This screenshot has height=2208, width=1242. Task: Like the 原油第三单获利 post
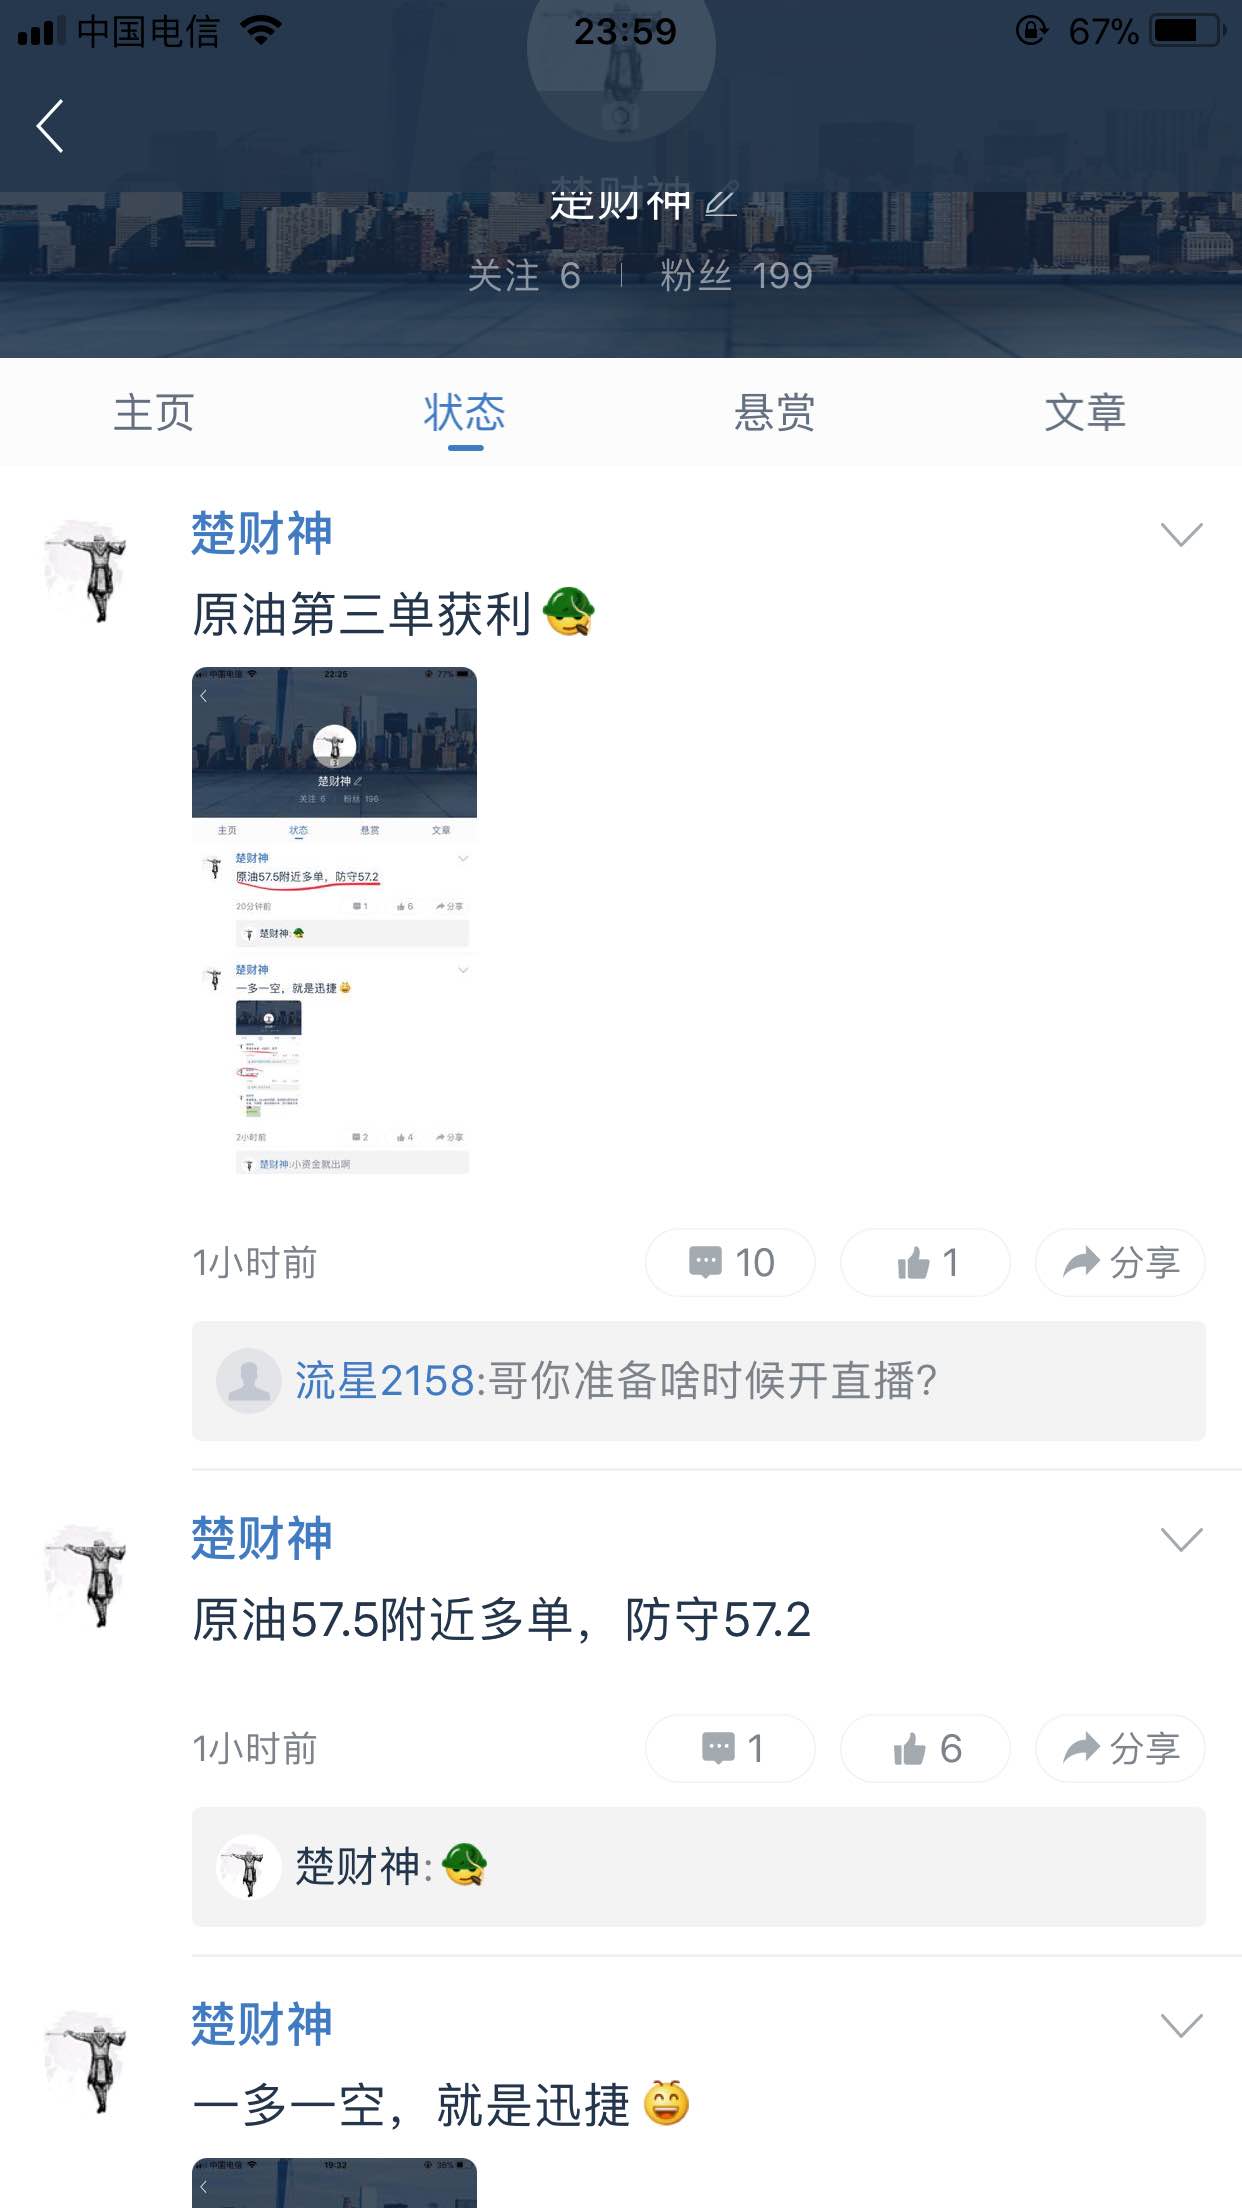[x=925, y=1262]
